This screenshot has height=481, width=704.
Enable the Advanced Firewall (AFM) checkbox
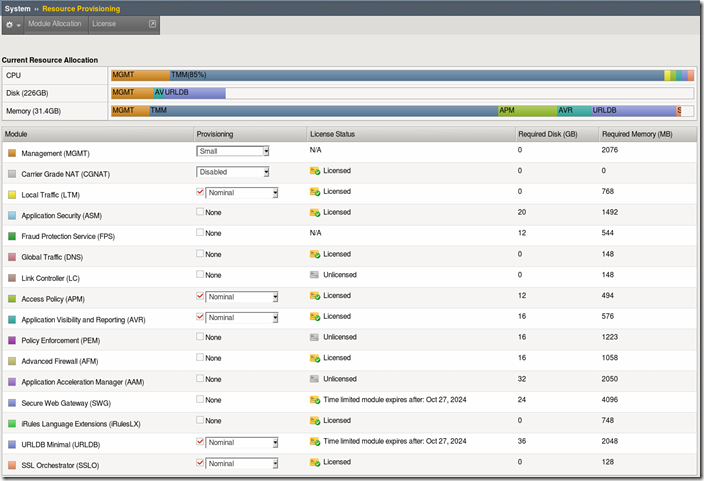coord(200,357)
